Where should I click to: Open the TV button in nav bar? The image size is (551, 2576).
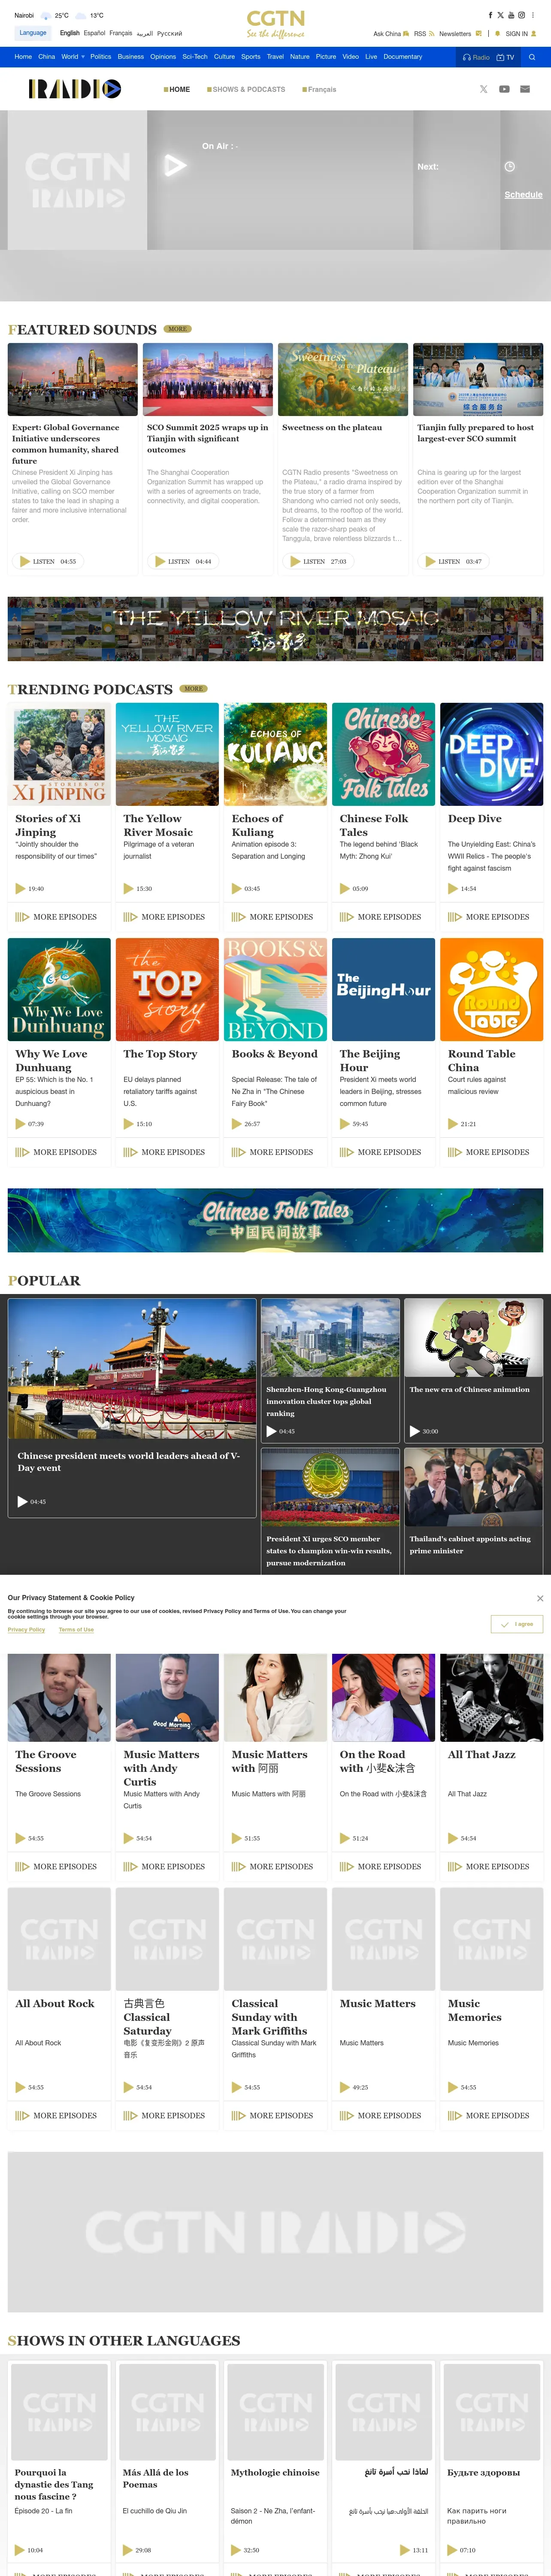[x=505, y=57]
